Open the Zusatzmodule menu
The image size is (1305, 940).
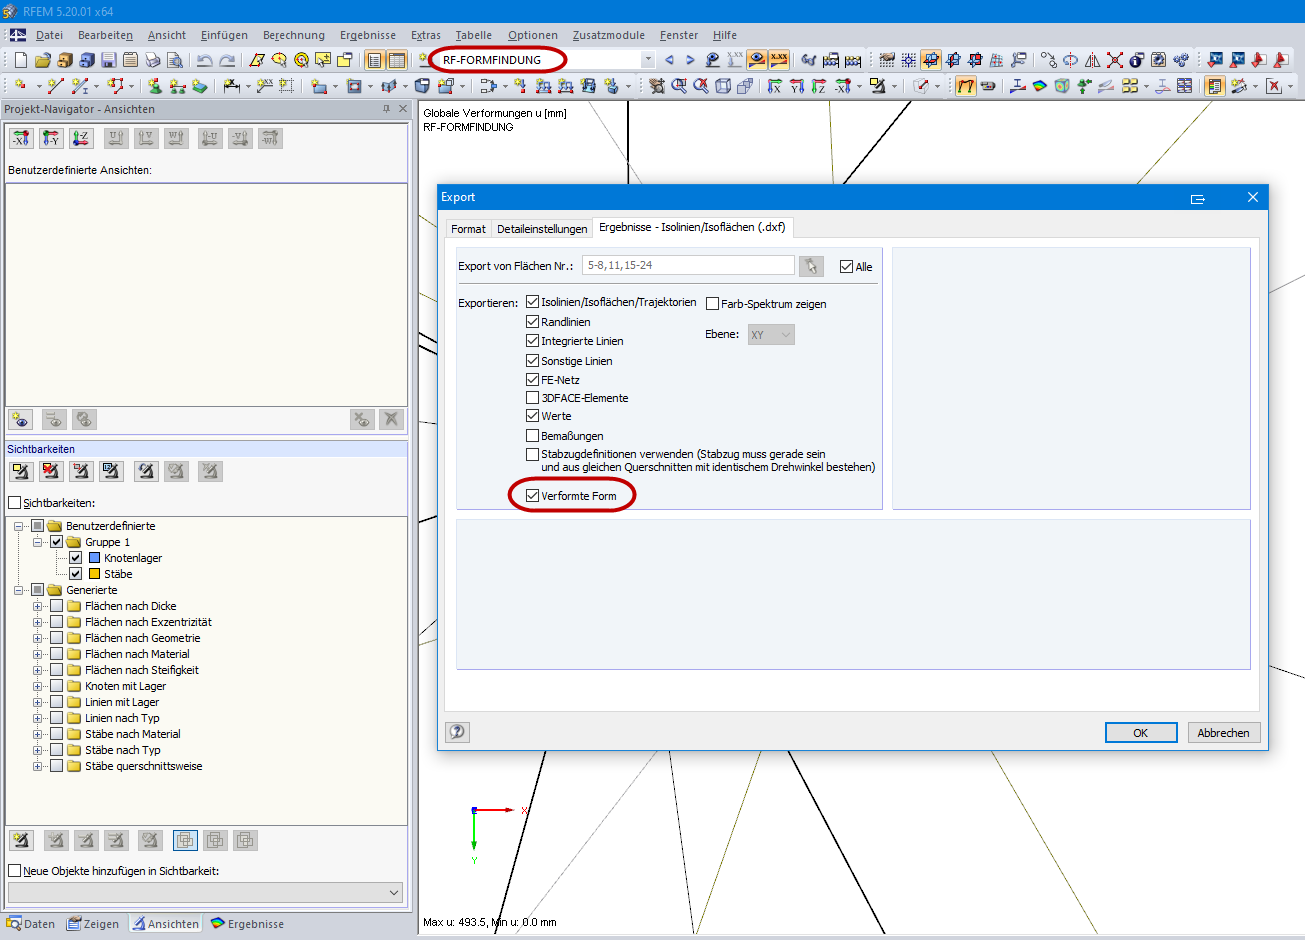click(x=608, y=35)
